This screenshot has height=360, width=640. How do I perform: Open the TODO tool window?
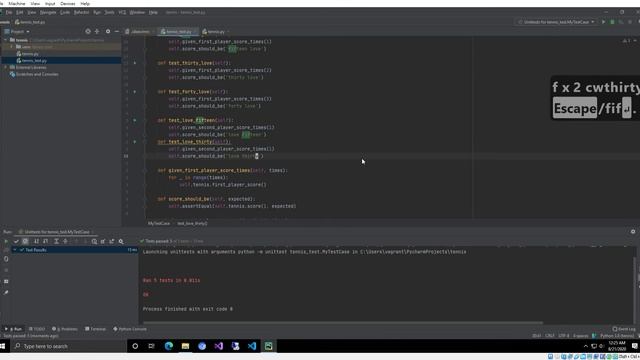pyautogui.click(x=37, y=329)
